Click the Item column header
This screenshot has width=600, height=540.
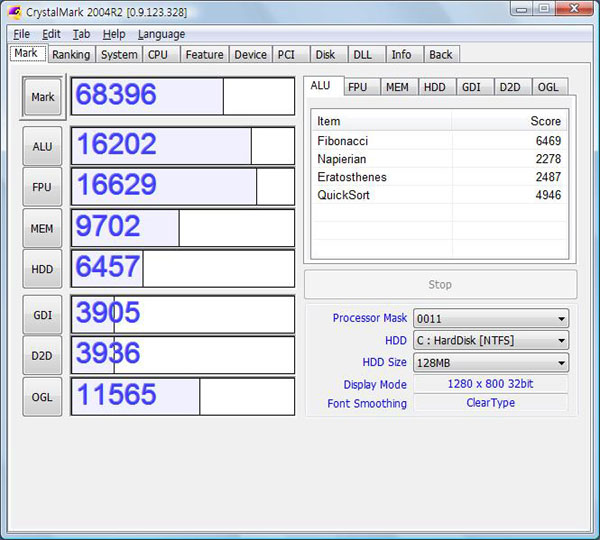(382, 121)
